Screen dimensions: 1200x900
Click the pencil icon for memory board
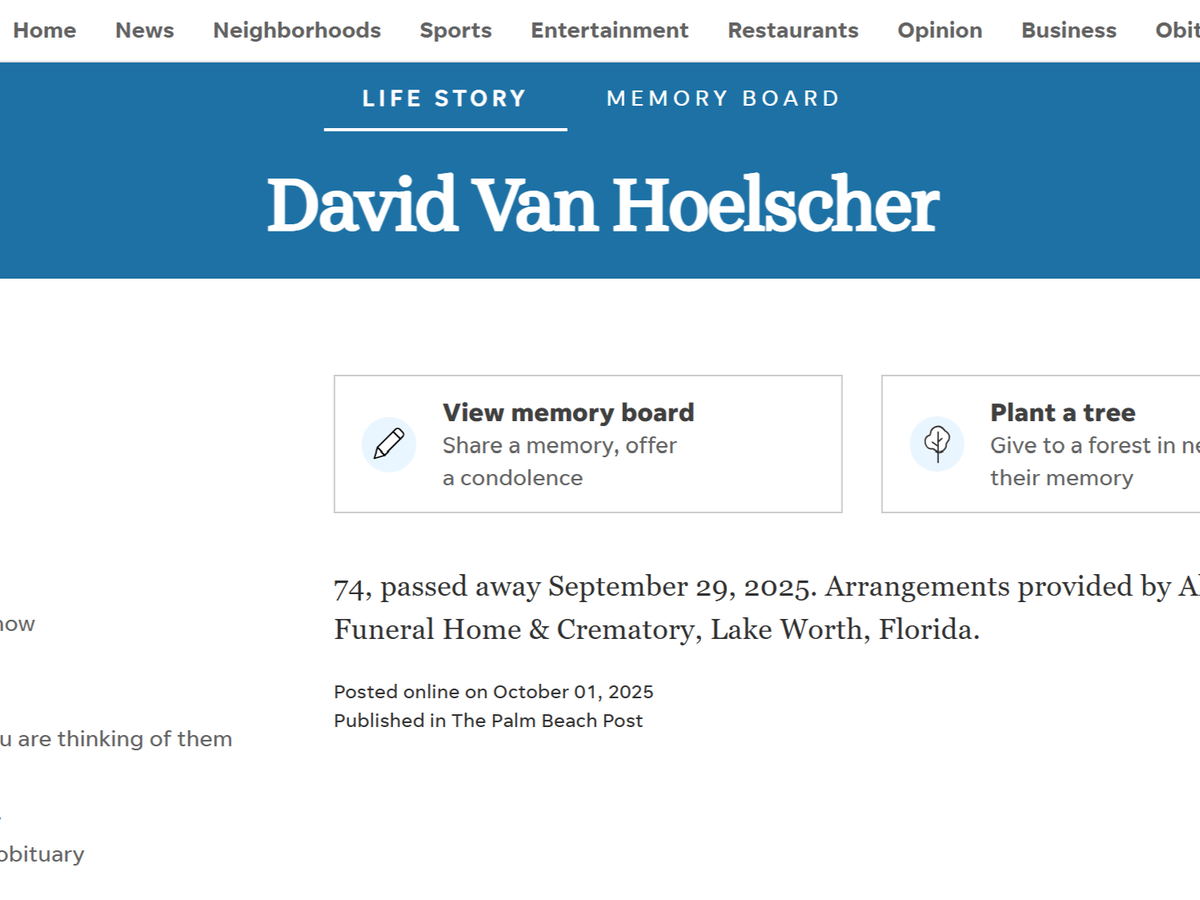[x=389, y=444]
